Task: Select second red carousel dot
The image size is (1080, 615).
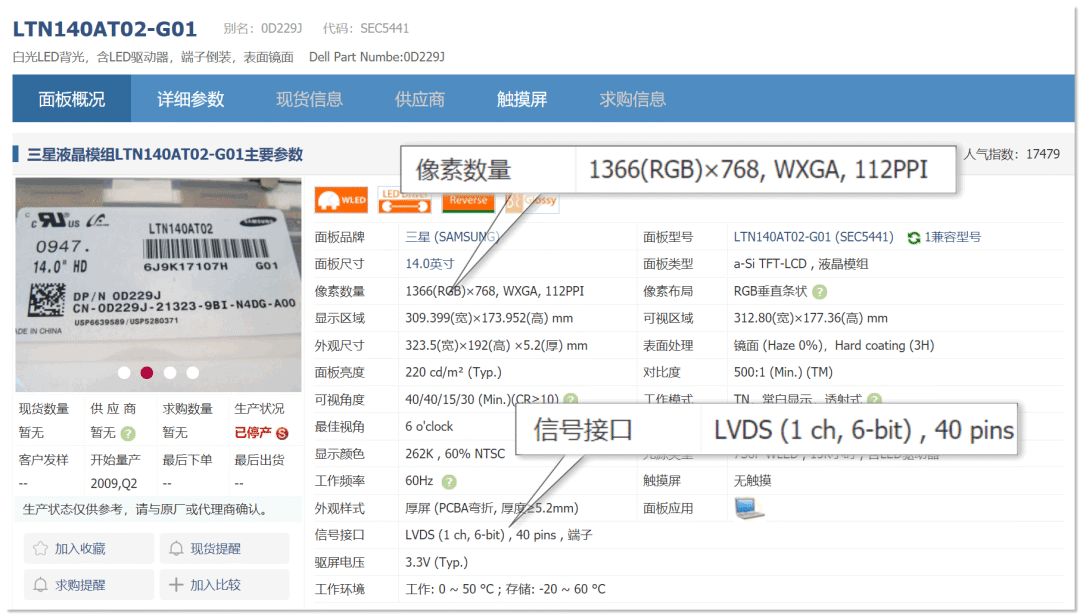Action: 147,373
